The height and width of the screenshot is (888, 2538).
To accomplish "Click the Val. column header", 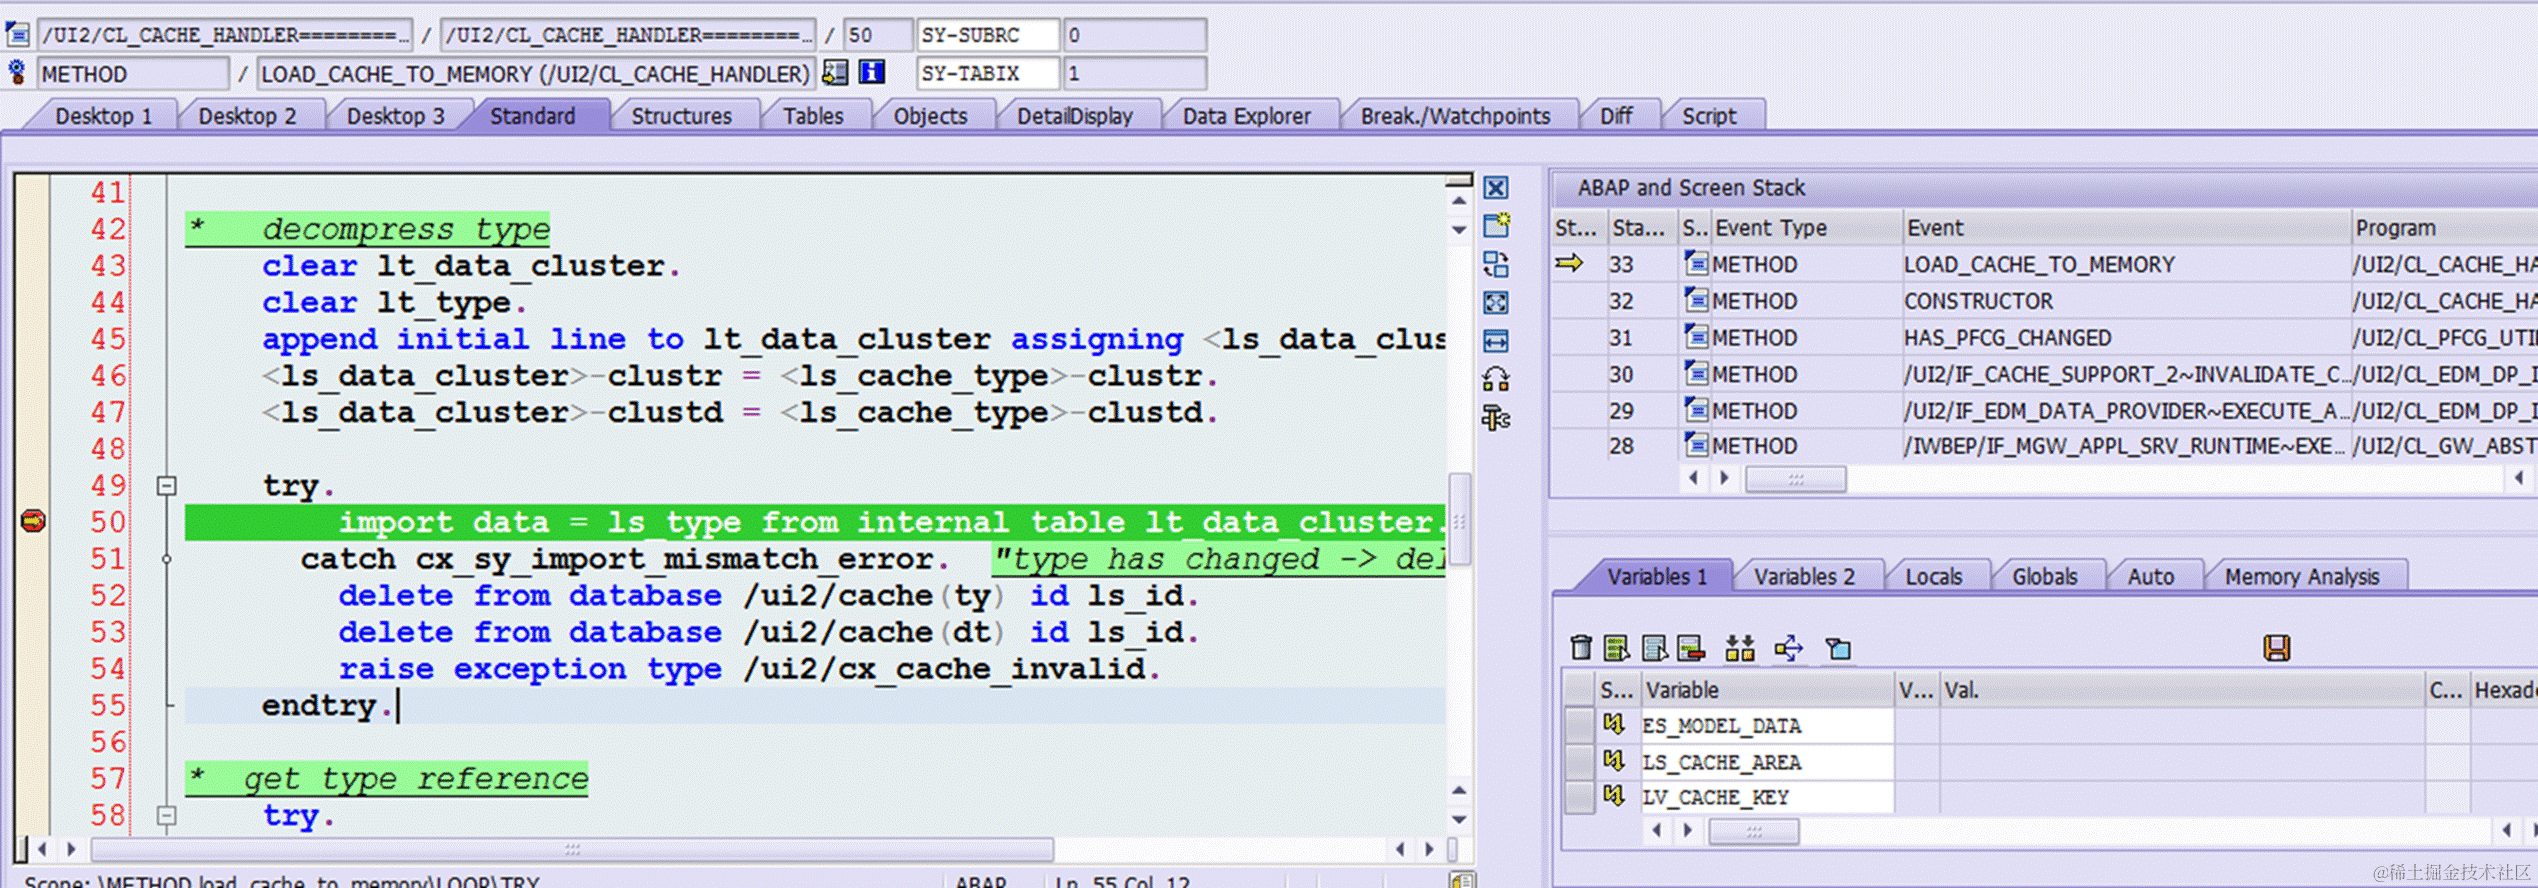I will coord(2182,690).
